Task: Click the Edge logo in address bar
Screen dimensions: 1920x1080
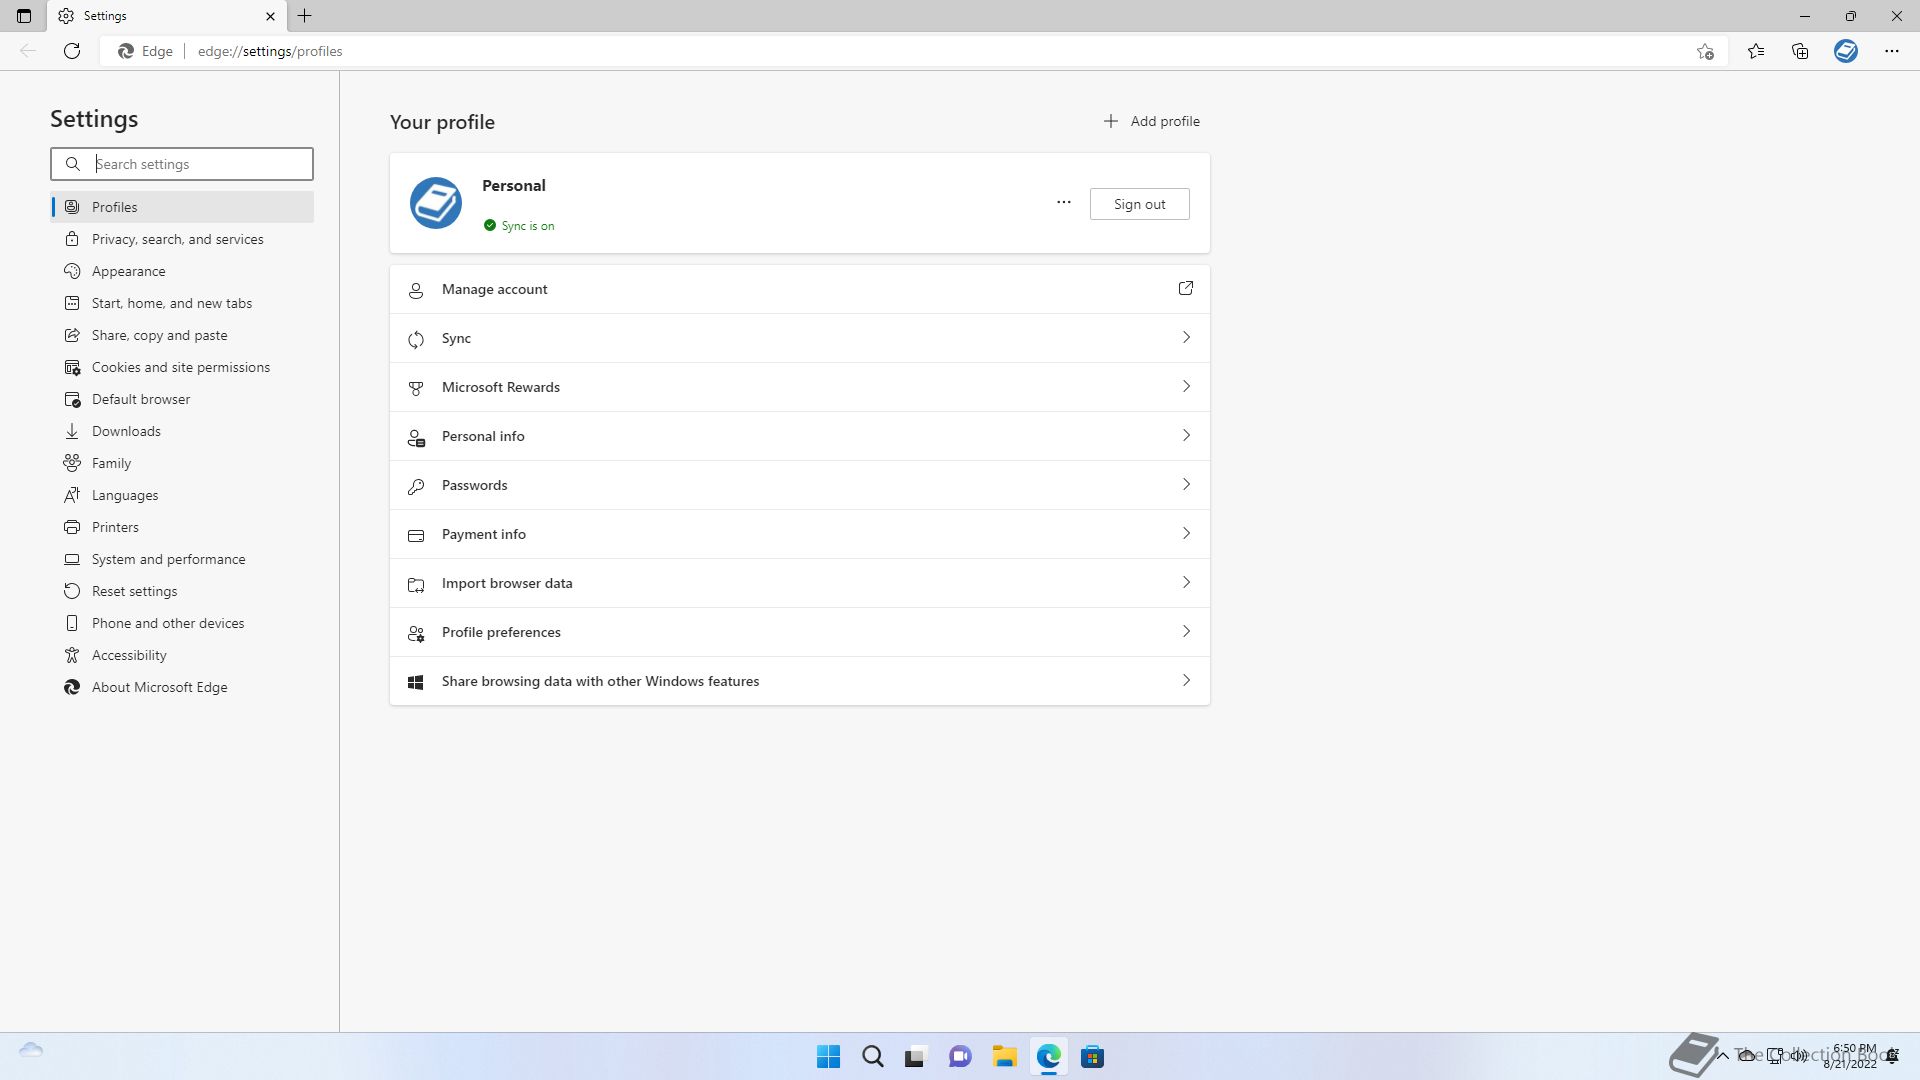Action: tap(126, 51)
